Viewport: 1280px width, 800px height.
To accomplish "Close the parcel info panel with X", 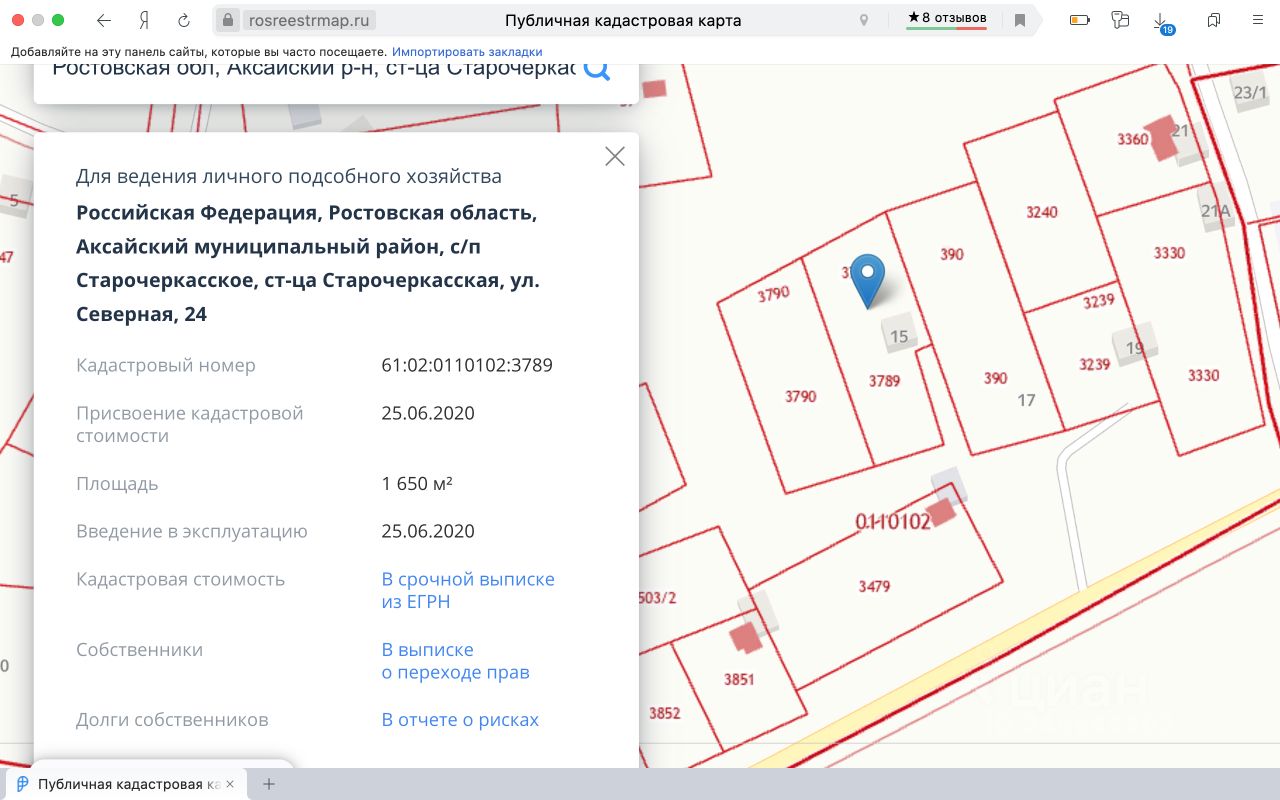I will click(x=615, y=156).
